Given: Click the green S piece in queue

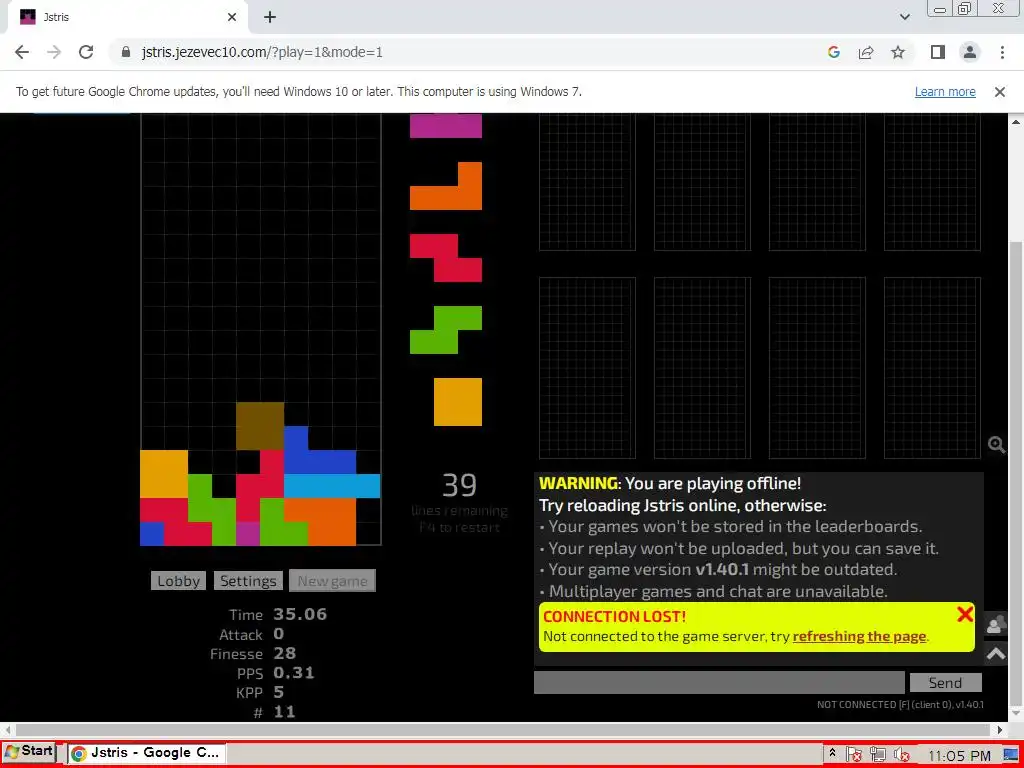Looking at the screenshot, I should tap(446, 330).
